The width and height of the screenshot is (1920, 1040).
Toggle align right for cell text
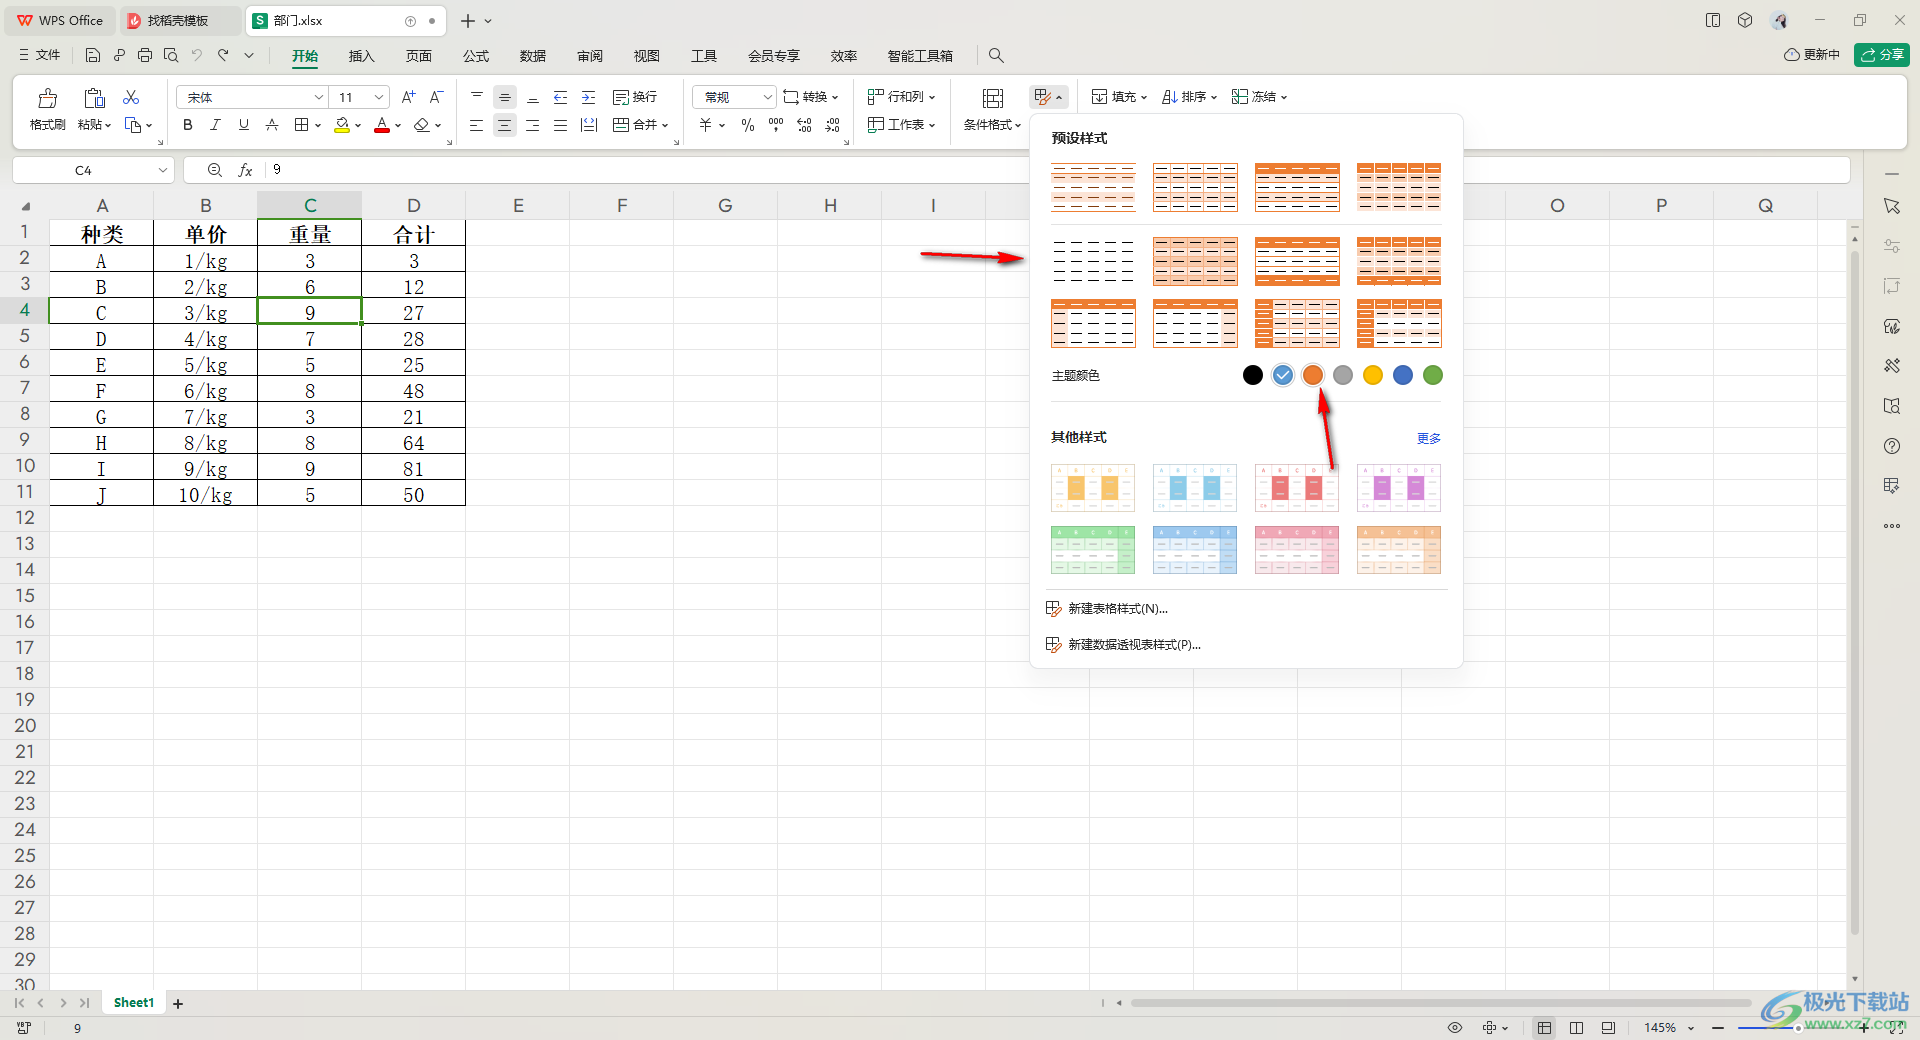(533, 125)
